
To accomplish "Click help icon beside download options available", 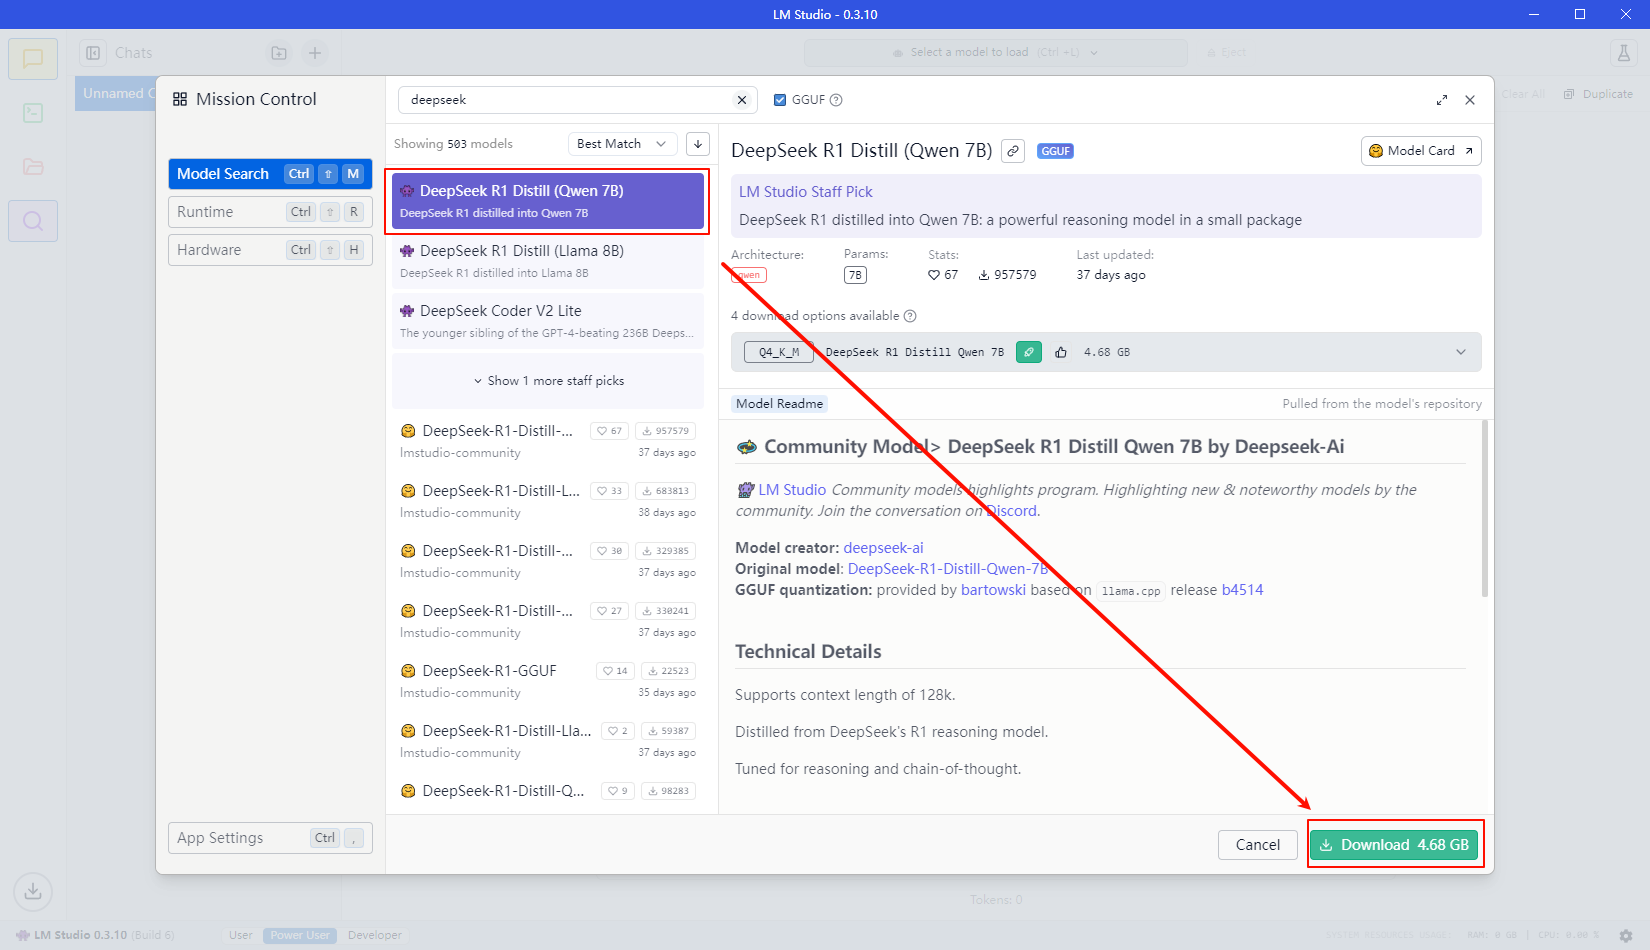I will click(910, 316).
